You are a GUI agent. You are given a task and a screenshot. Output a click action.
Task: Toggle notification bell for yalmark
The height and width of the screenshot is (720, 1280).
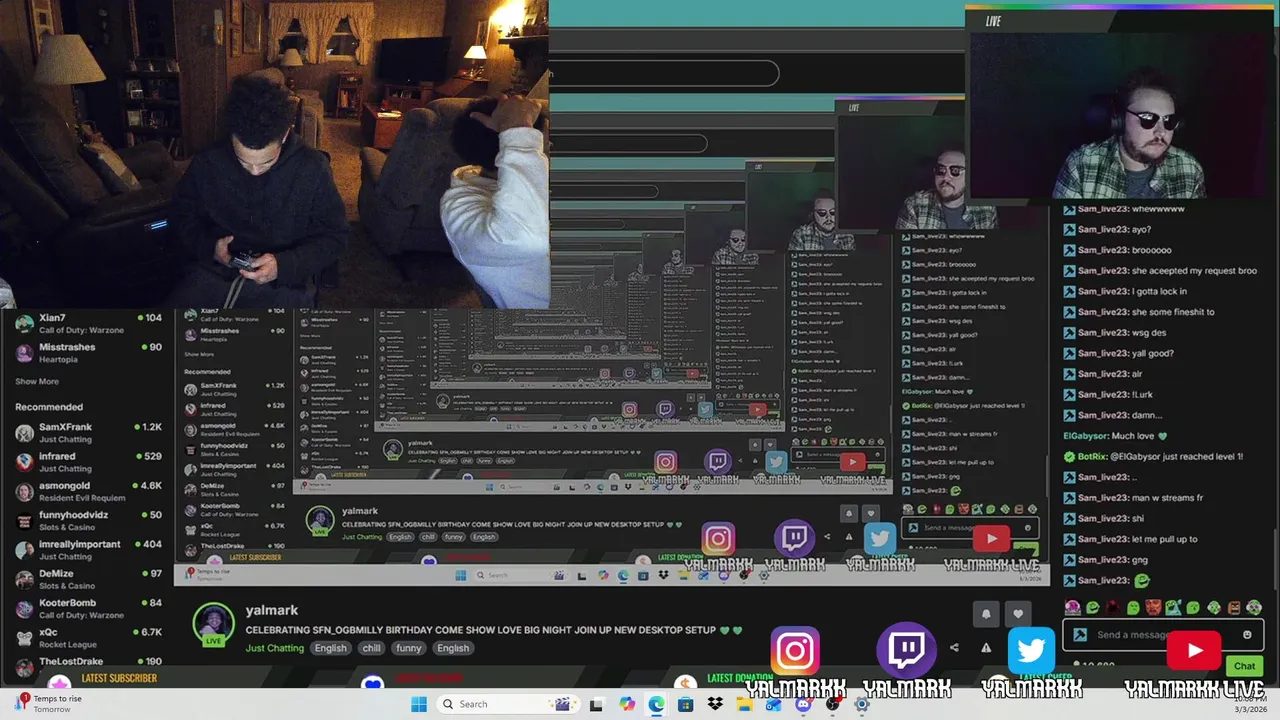point(986,614)
